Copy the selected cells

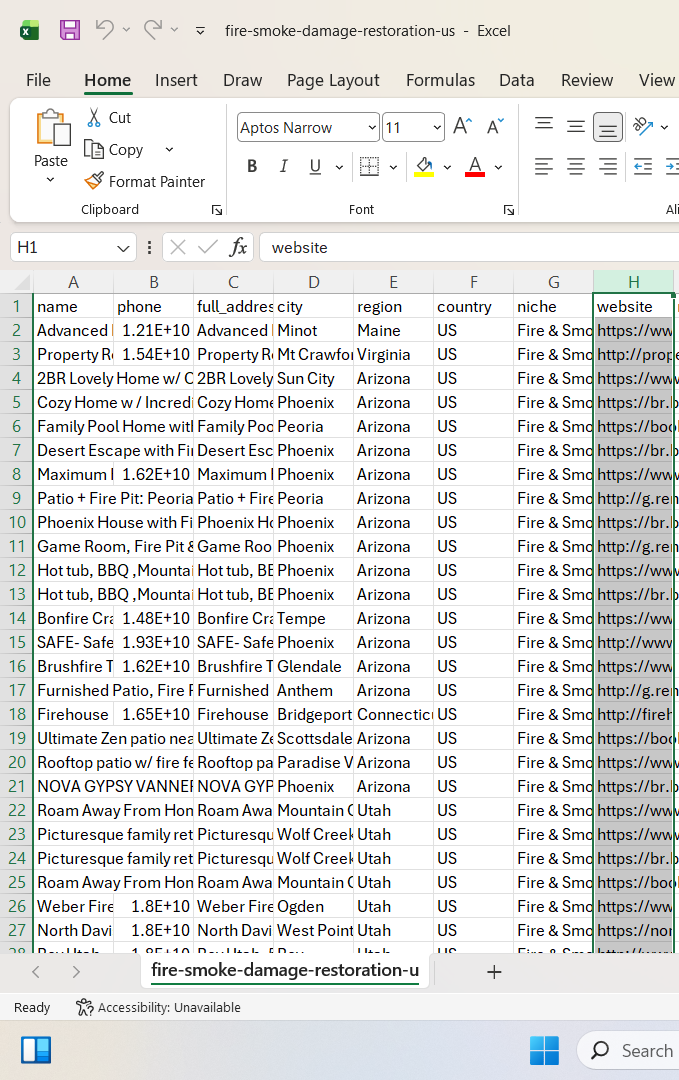114,149
